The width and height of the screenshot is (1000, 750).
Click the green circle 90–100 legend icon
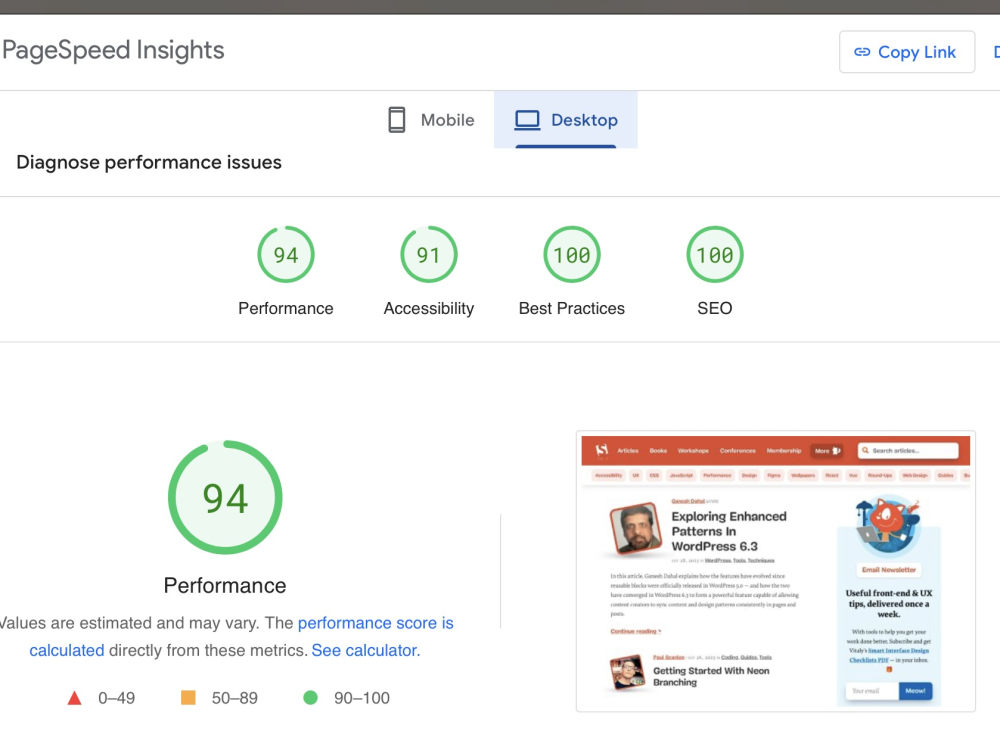click(x=311, y=698)
